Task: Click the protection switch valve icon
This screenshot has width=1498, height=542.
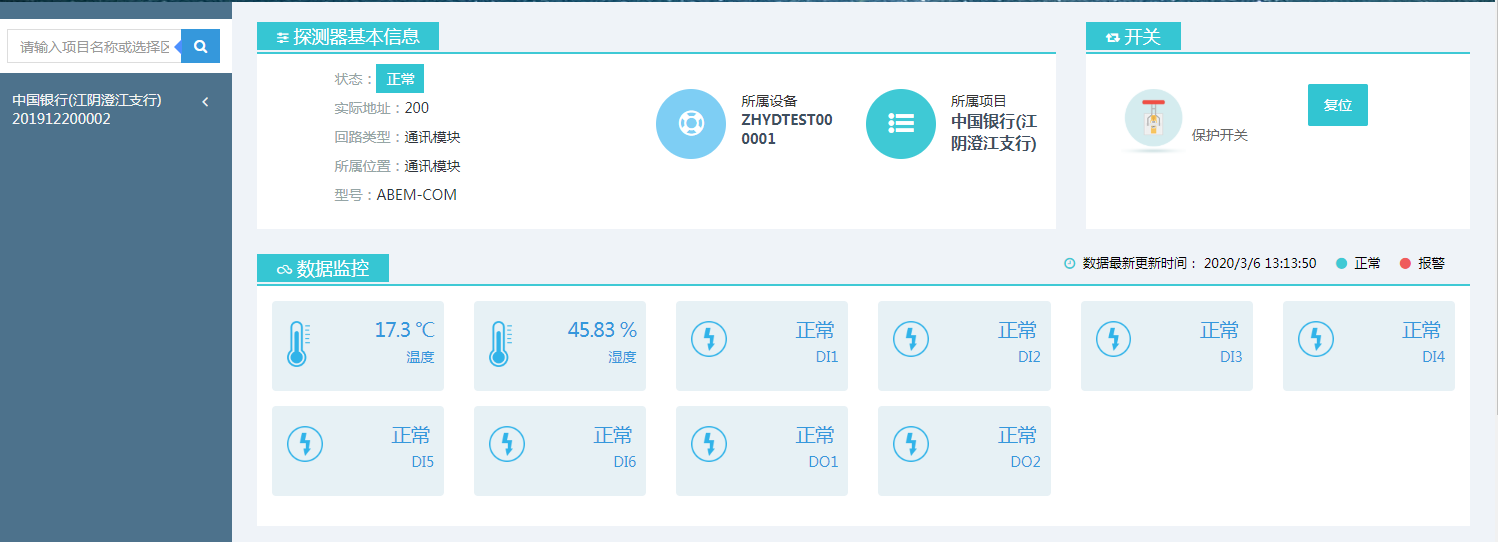Action: [x=1153, y=119]
